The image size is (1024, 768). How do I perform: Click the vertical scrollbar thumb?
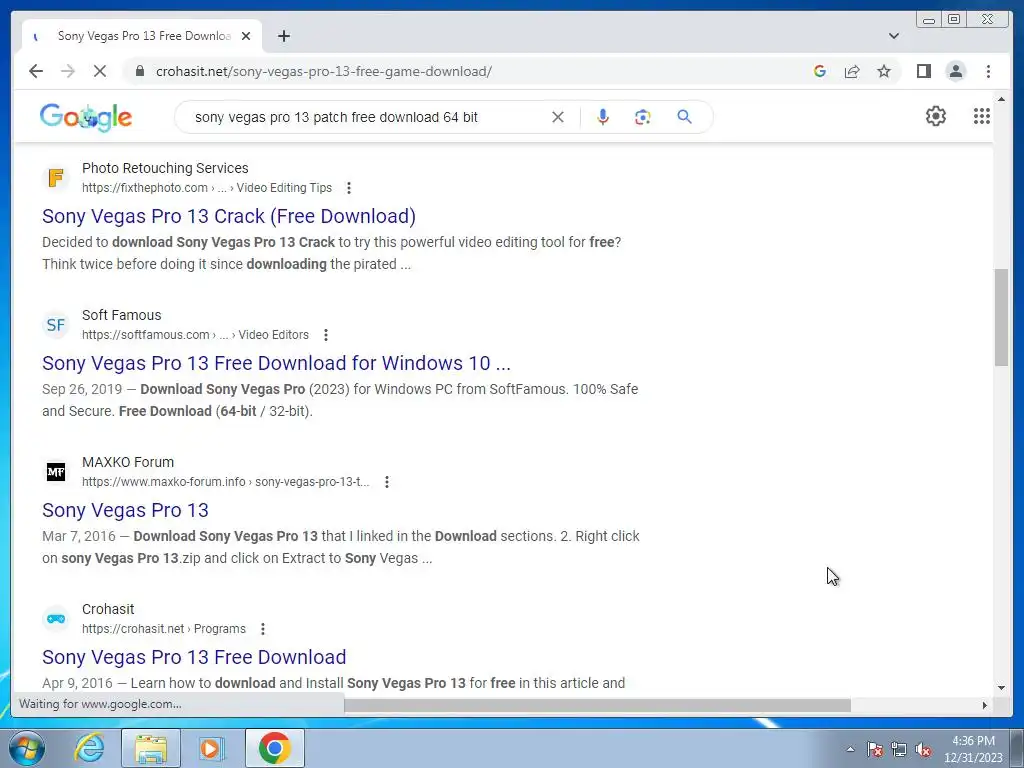[x=1001, y=317]
